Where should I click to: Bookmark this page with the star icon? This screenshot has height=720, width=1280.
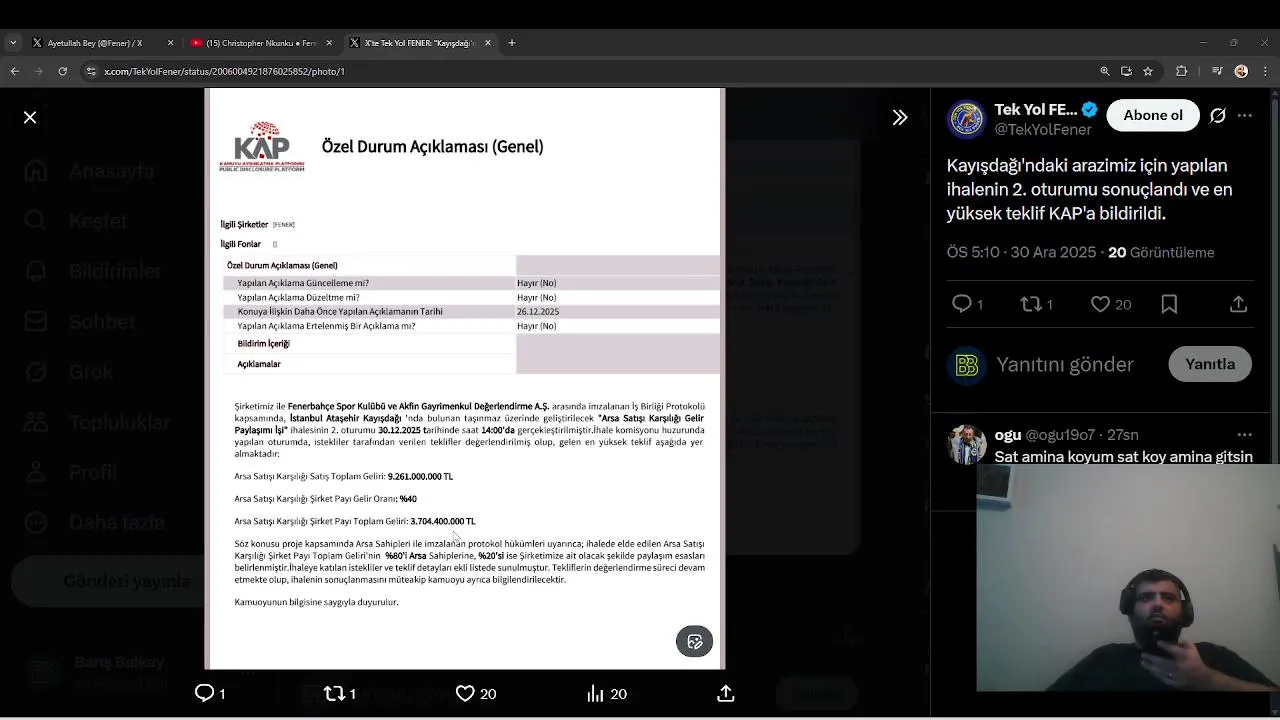tap(1148, 71)
